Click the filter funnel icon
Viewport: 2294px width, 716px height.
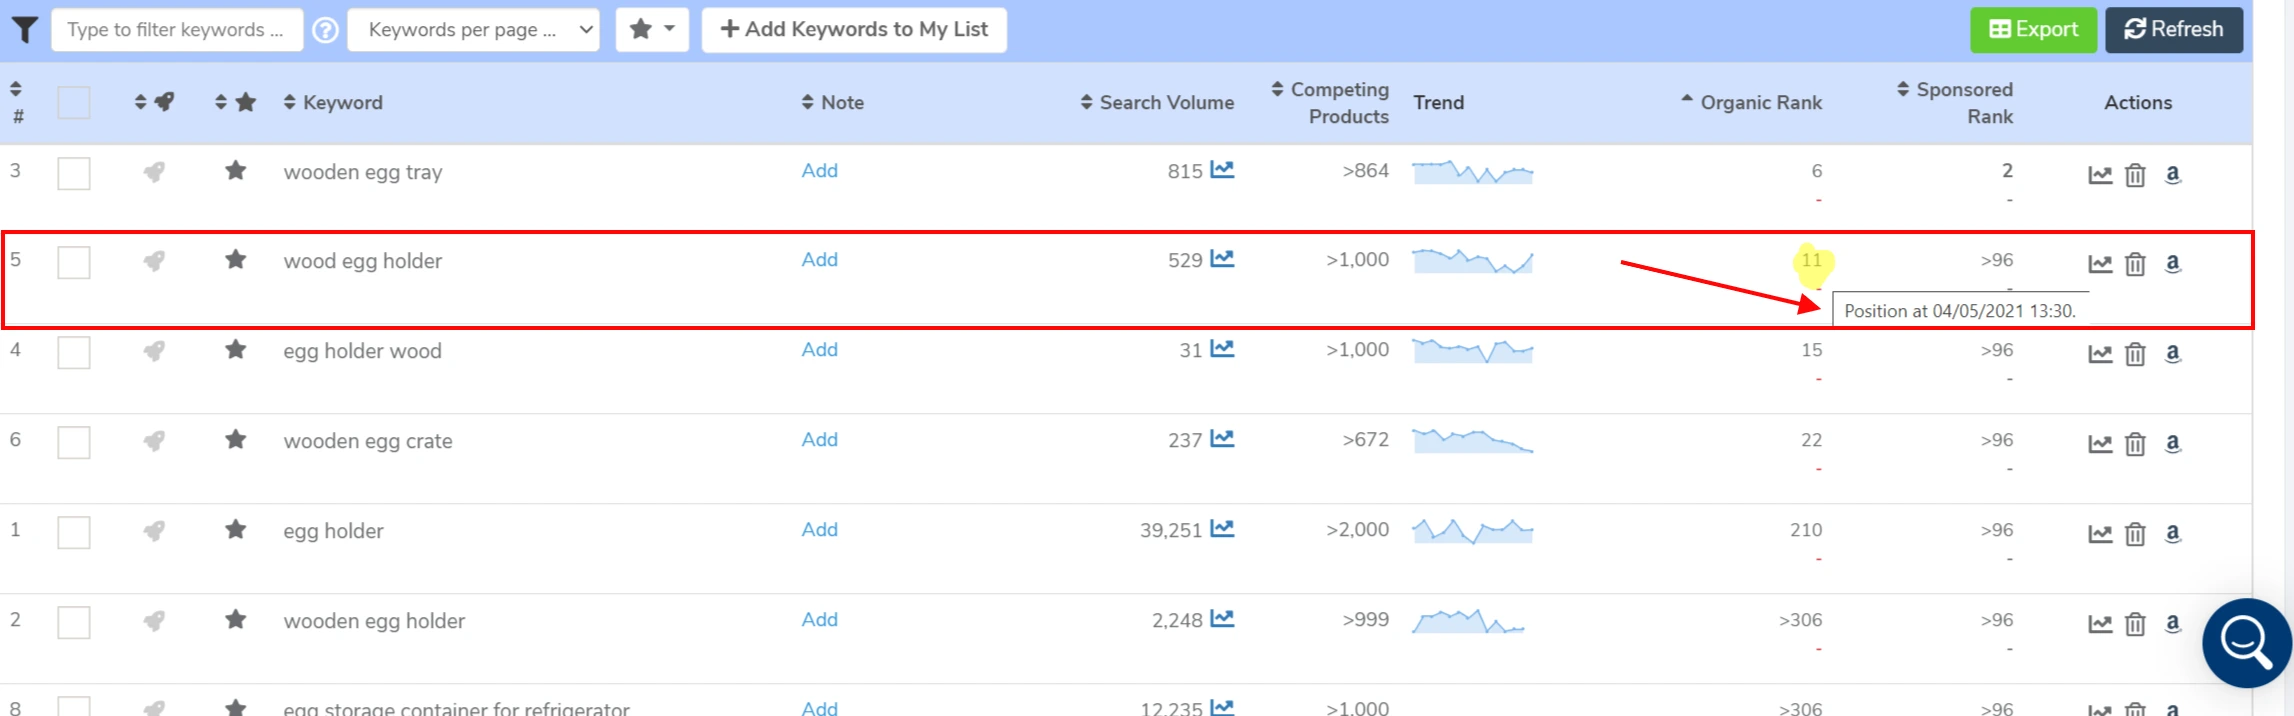[x=25, y=30]
